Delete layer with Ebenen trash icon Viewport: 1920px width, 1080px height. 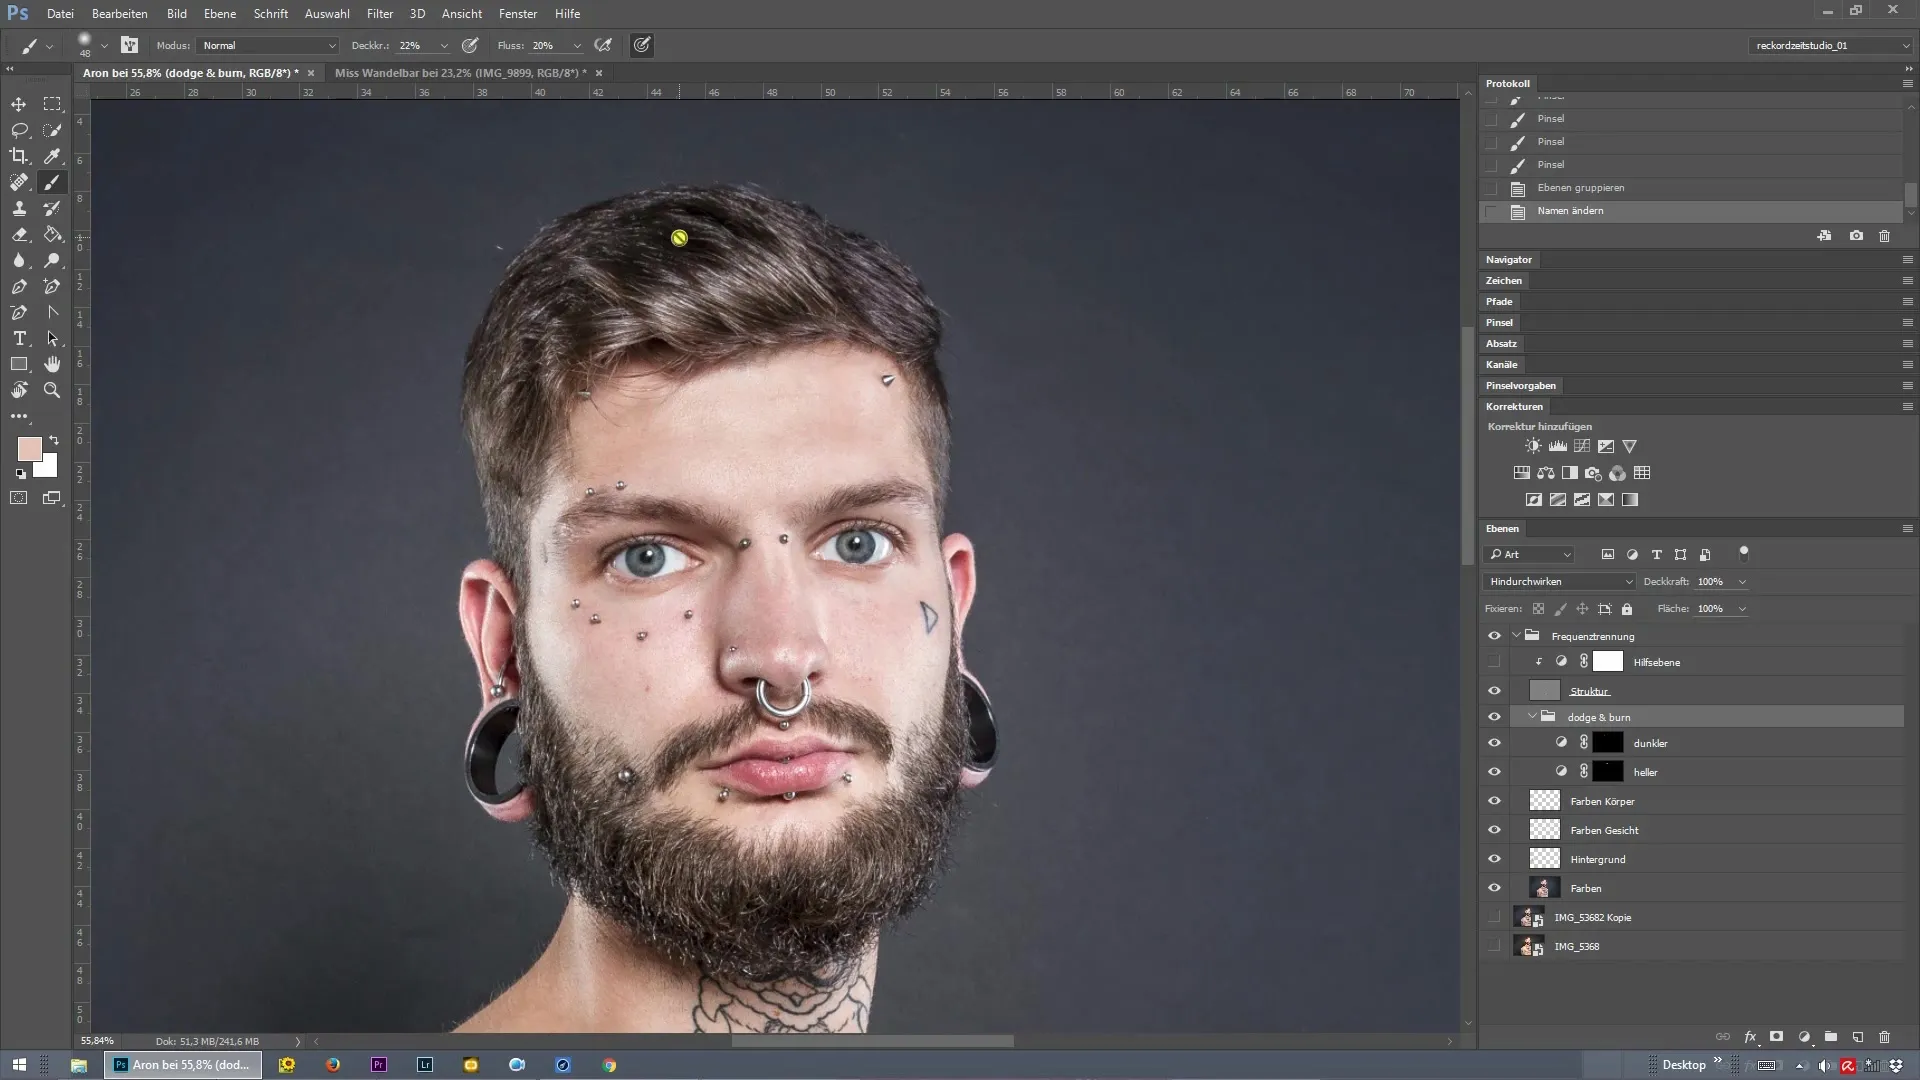coord(1885,1037)
